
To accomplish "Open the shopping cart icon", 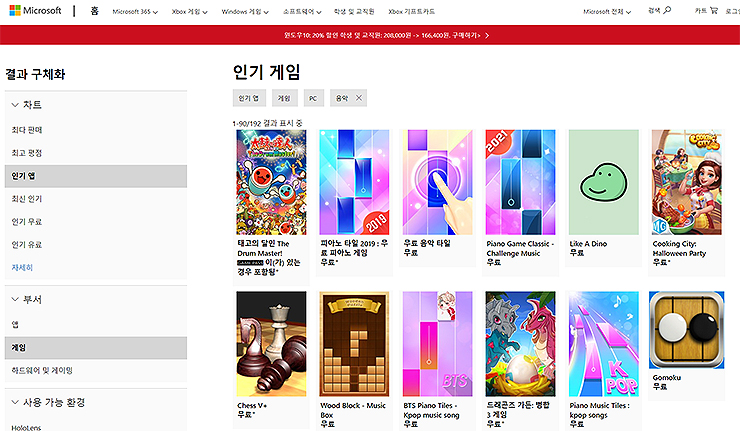I will tap(713, 10).
